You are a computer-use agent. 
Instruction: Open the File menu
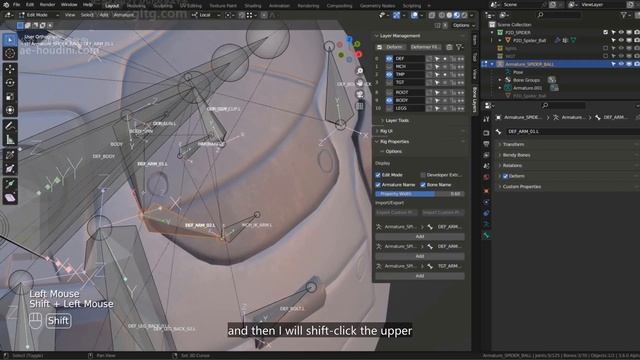[x=16, y=5]
